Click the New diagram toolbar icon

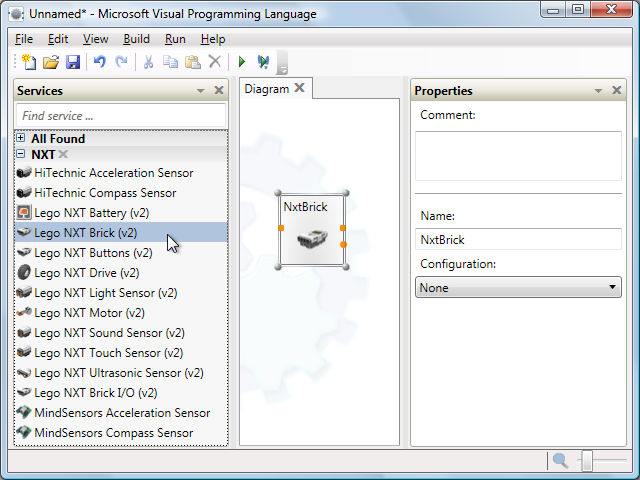click(x=29, y=62)
